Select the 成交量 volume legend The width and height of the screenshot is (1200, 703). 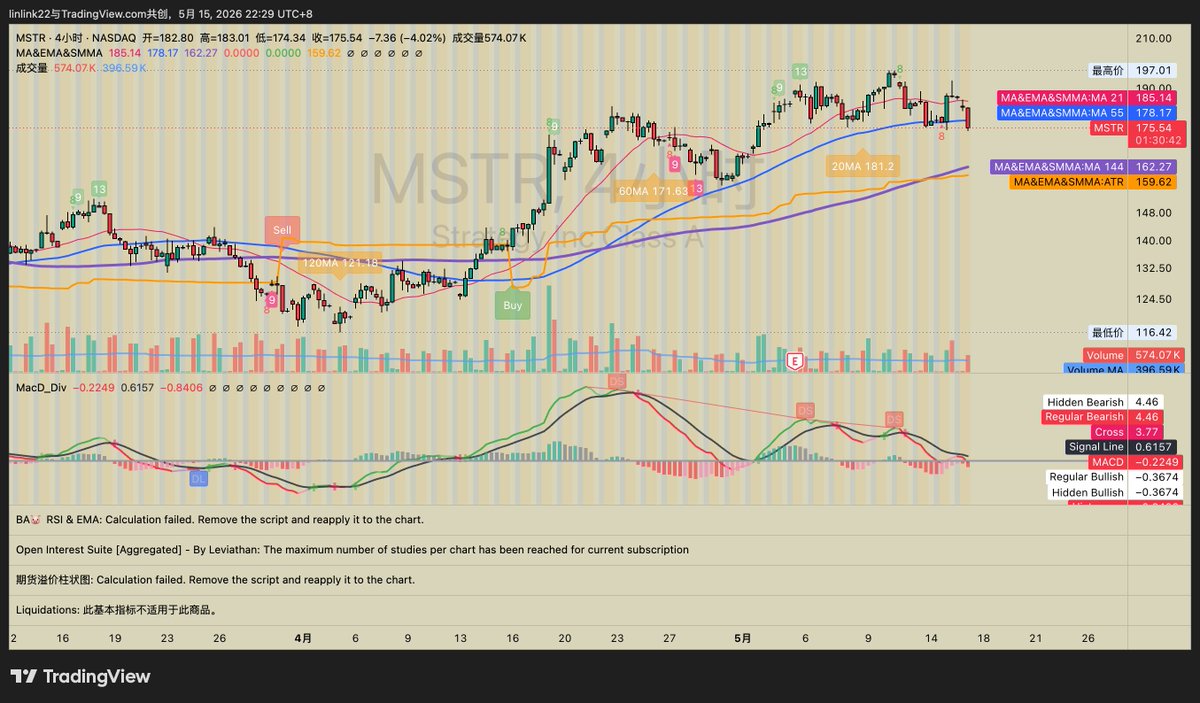coord(31,67)
